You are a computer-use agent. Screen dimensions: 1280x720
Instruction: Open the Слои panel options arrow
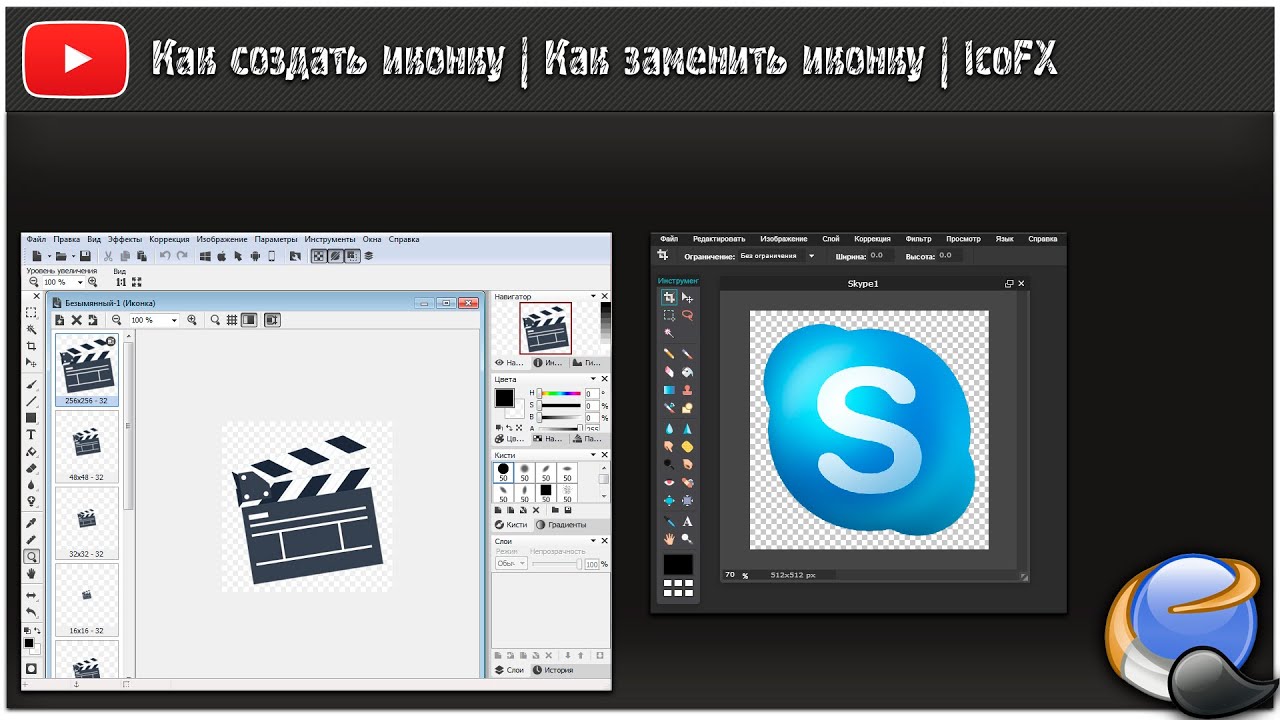click(592, 541)
